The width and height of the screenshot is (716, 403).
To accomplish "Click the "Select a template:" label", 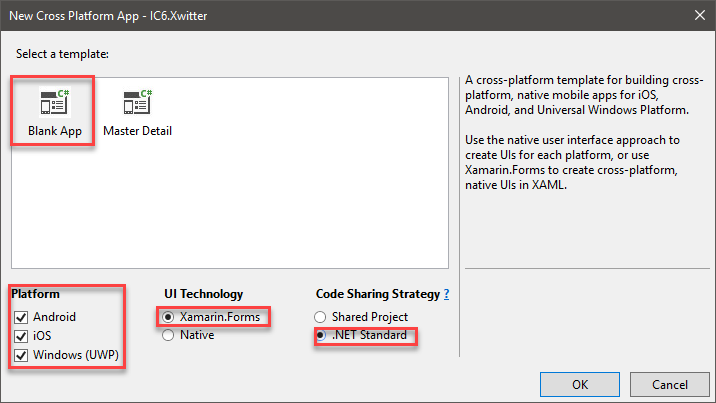I will pos(59,52).
